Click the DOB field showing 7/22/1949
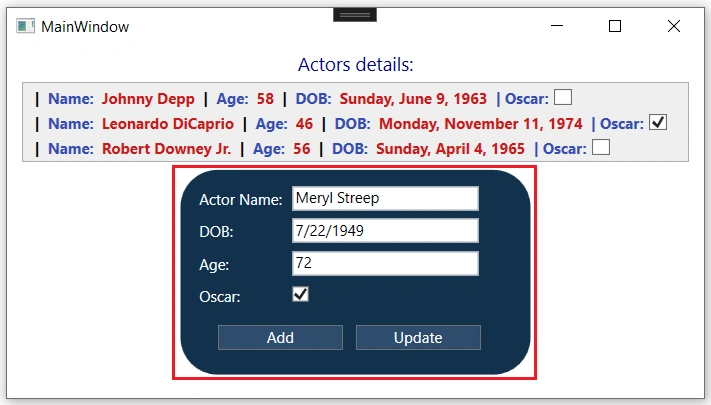711x405 pixels. 385,230
